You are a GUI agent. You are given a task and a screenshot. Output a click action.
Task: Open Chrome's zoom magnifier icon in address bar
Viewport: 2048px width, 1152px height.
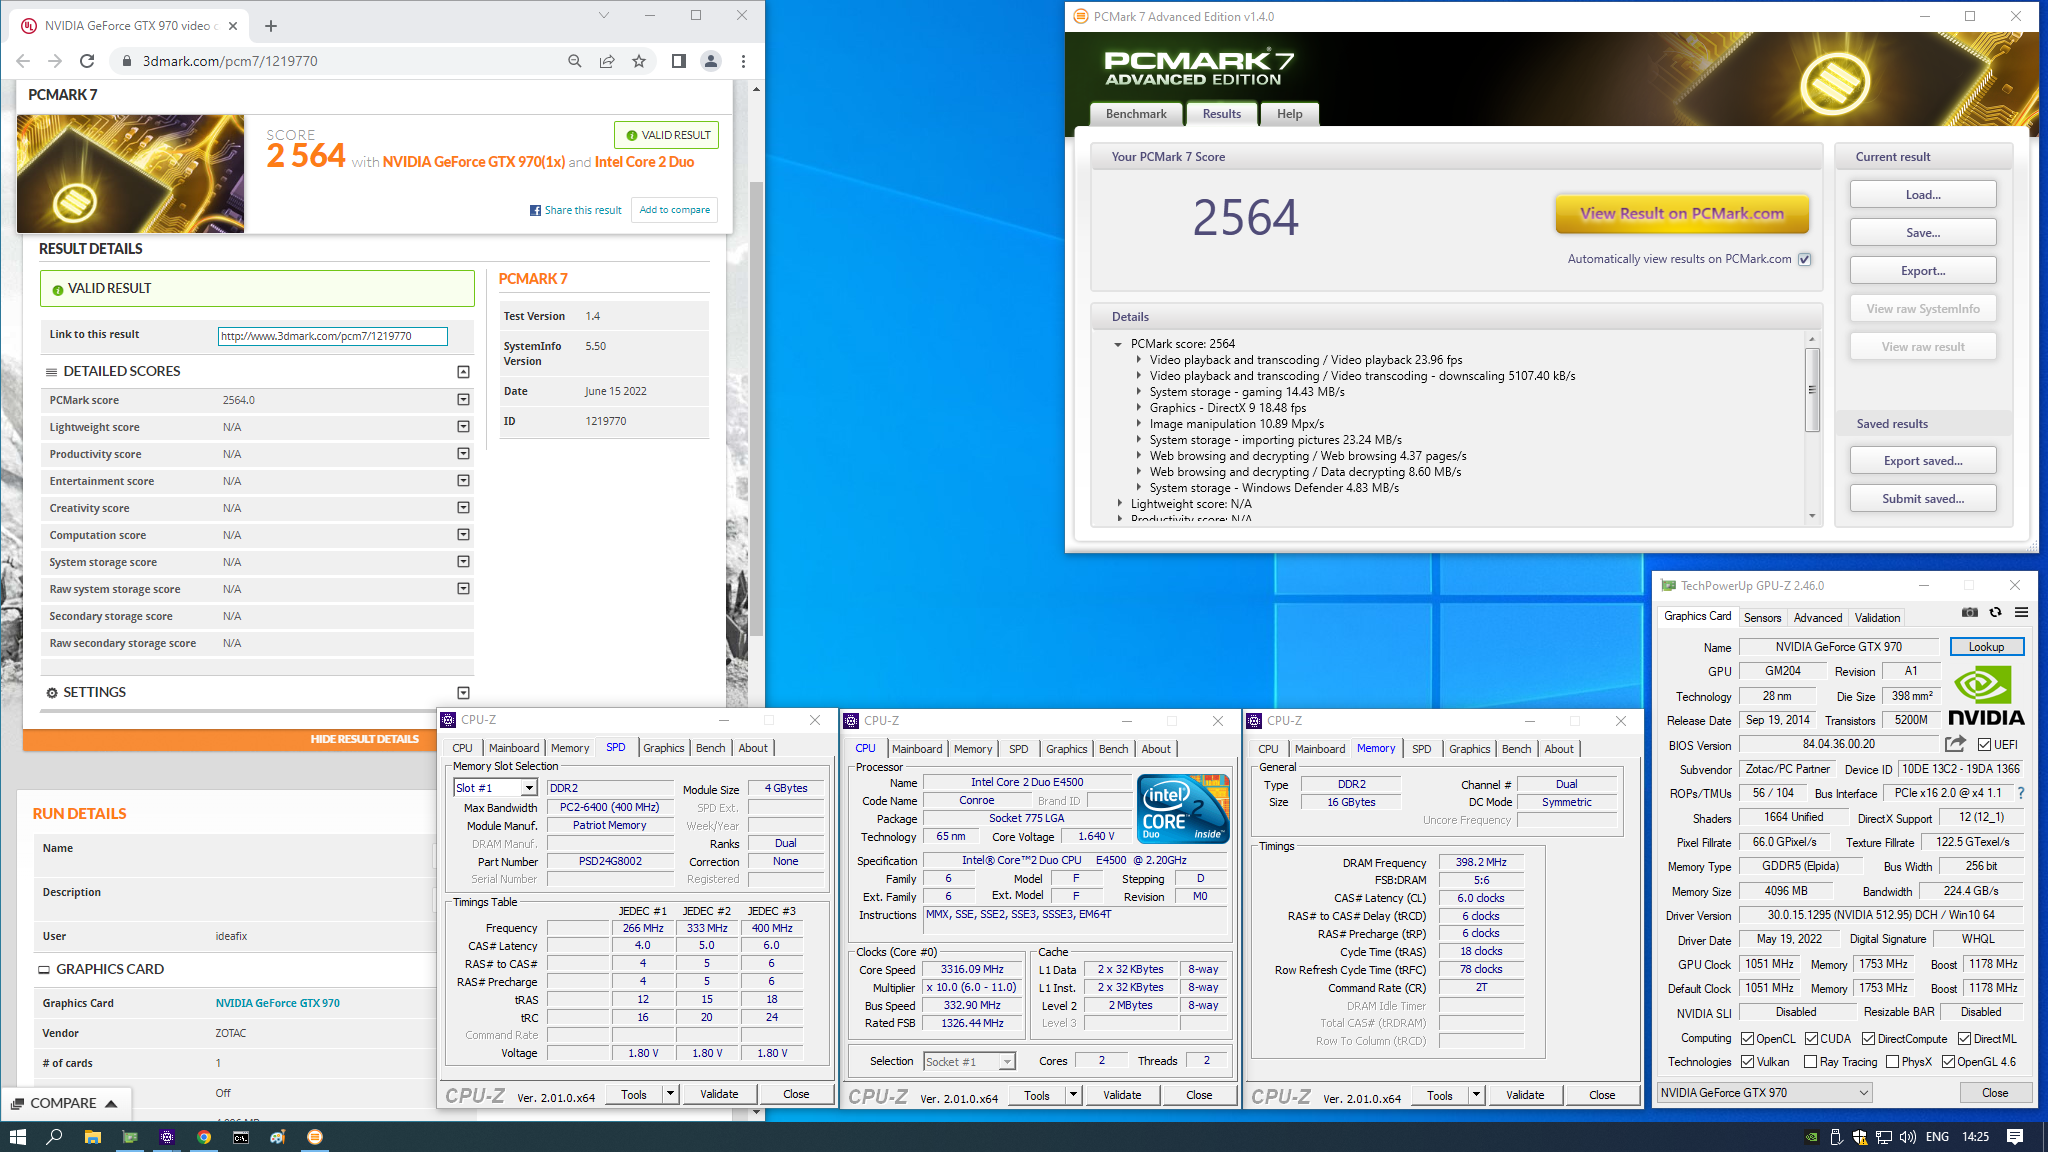pos(575,61)
